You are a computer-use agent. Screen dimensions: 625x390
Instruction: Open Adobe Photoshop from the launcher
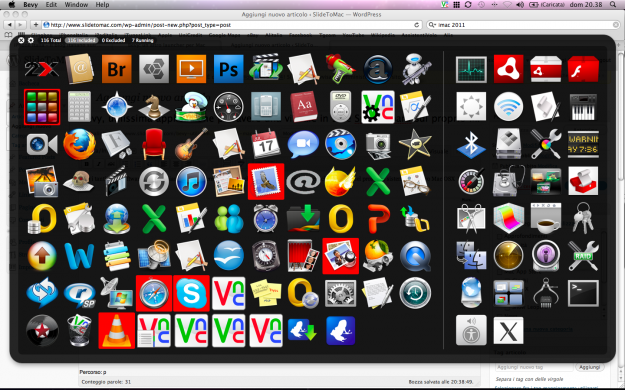pos(228,69)
